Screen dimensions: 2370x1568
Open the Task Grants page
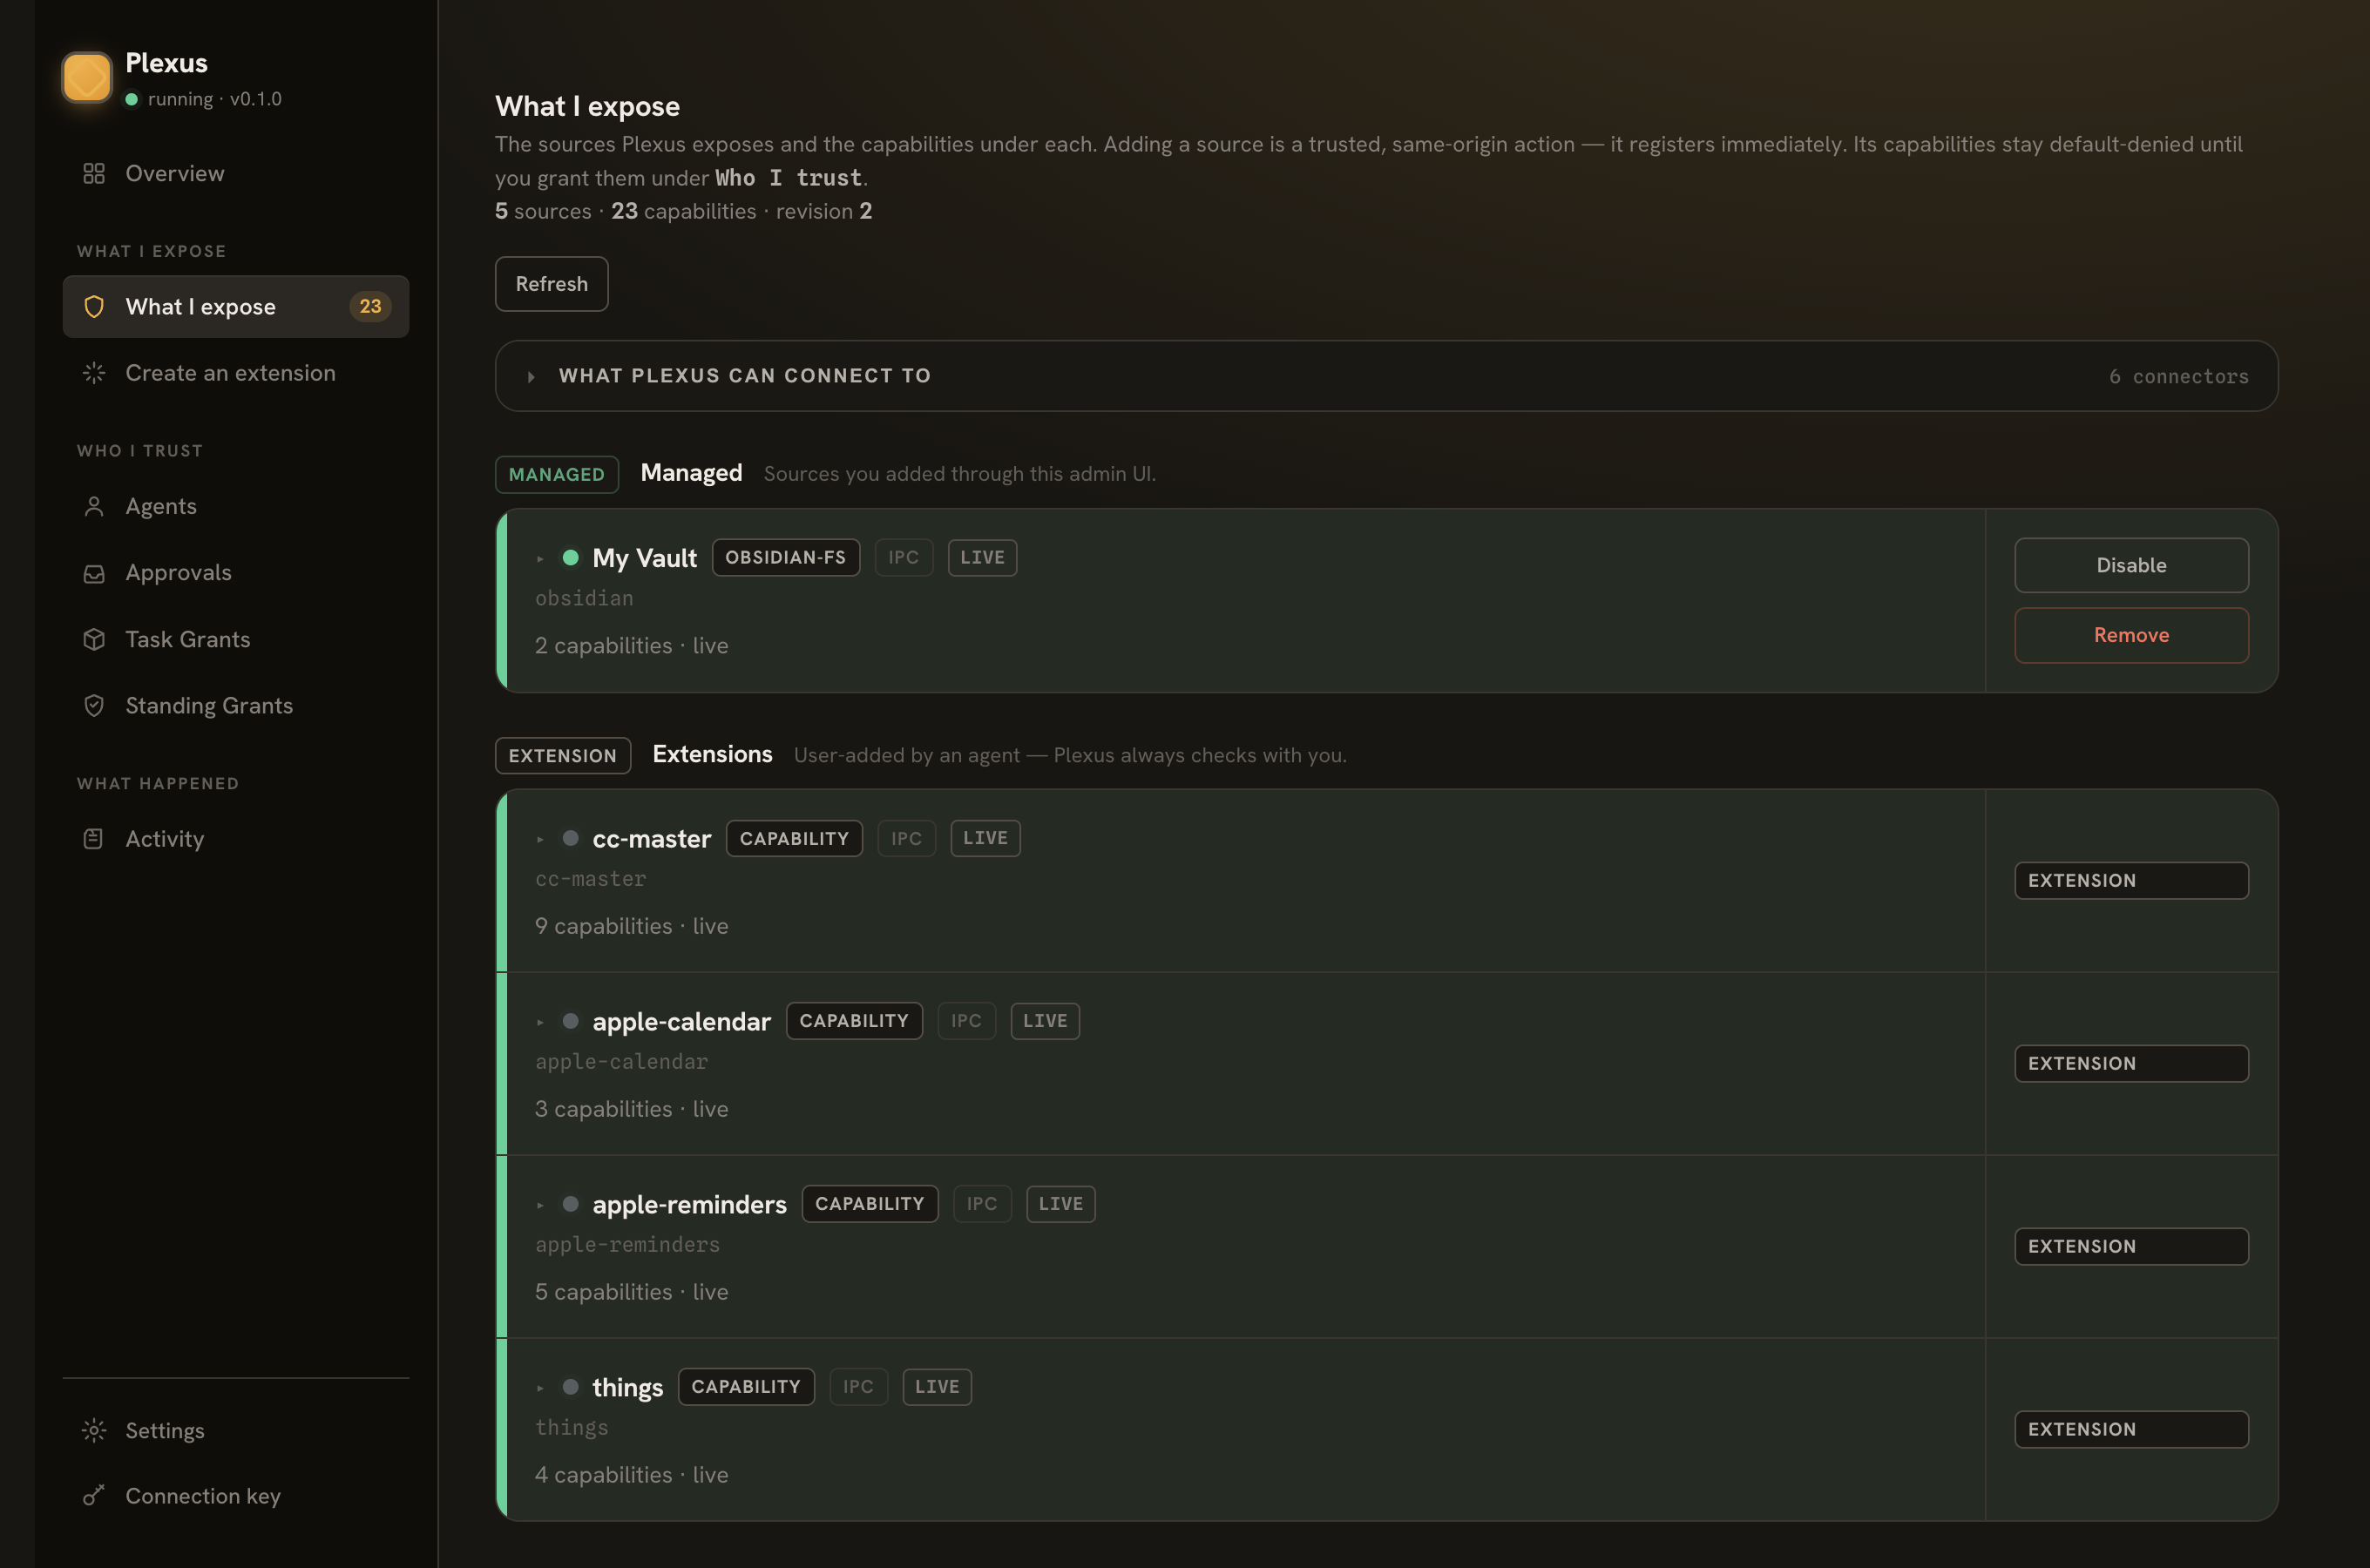coord(187,639)
